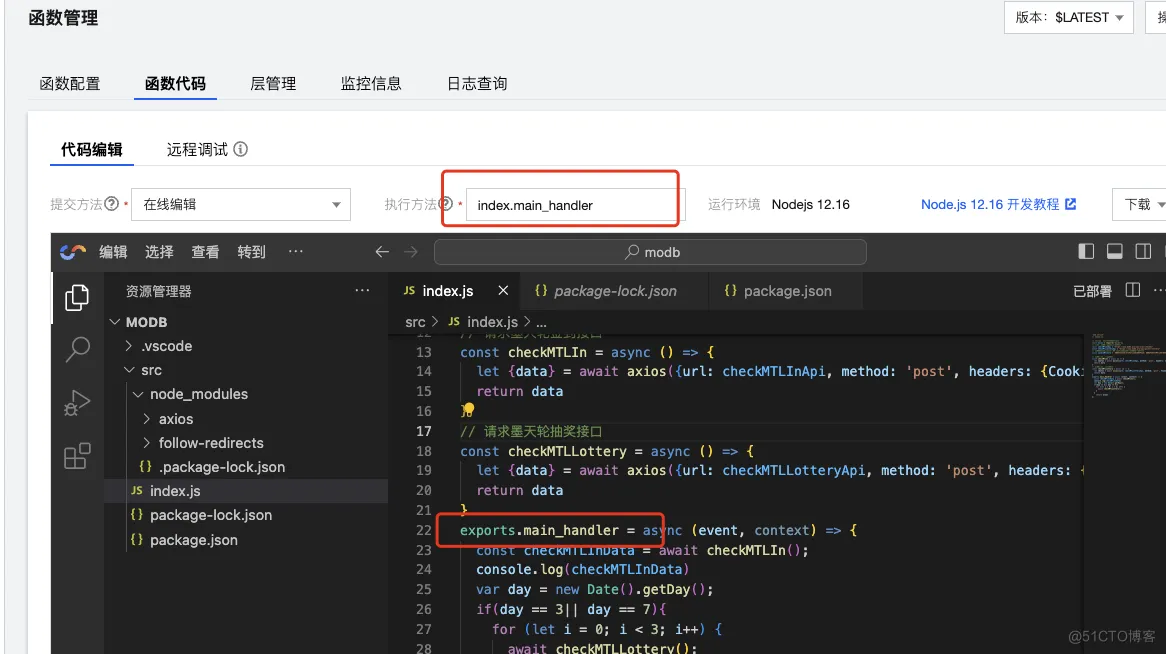Open the Search icon in activity bar
This screenshot has width=1166, height=654.
[x=77, y=349]
